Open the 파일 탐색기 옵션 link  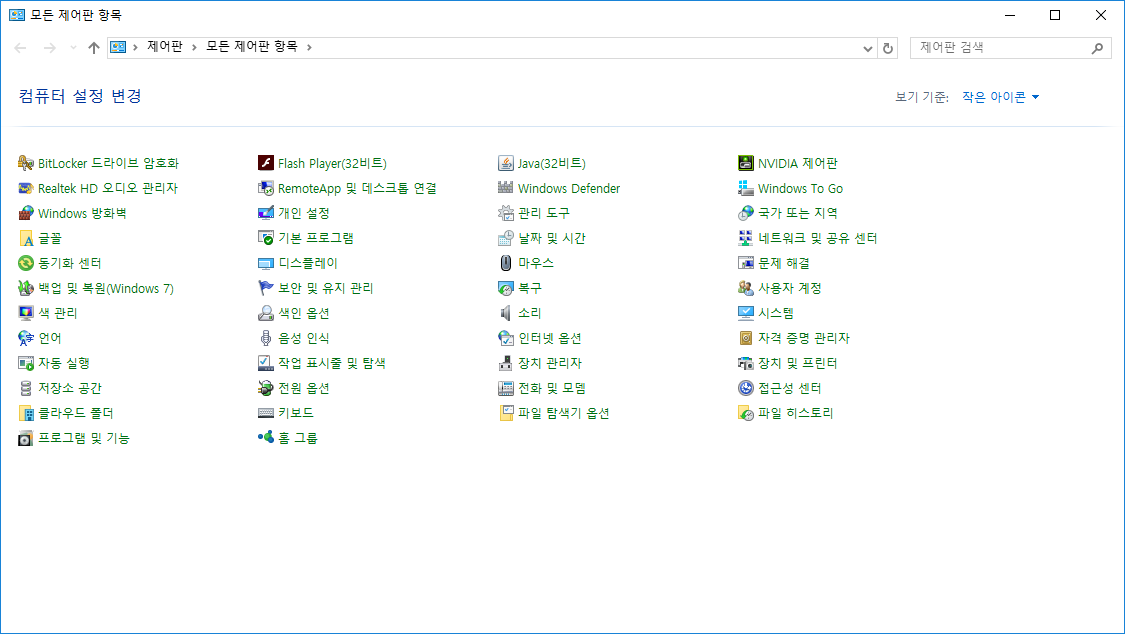coord(564,413)
